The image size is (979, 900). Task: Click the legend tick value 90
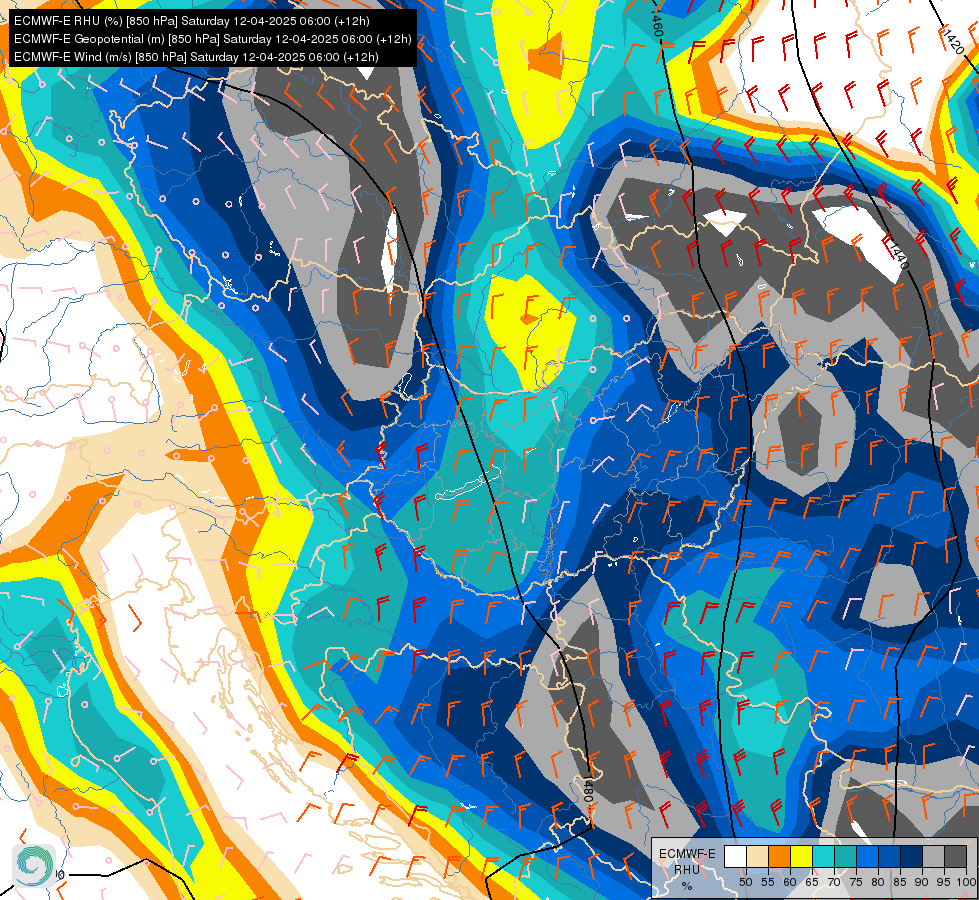922,882
